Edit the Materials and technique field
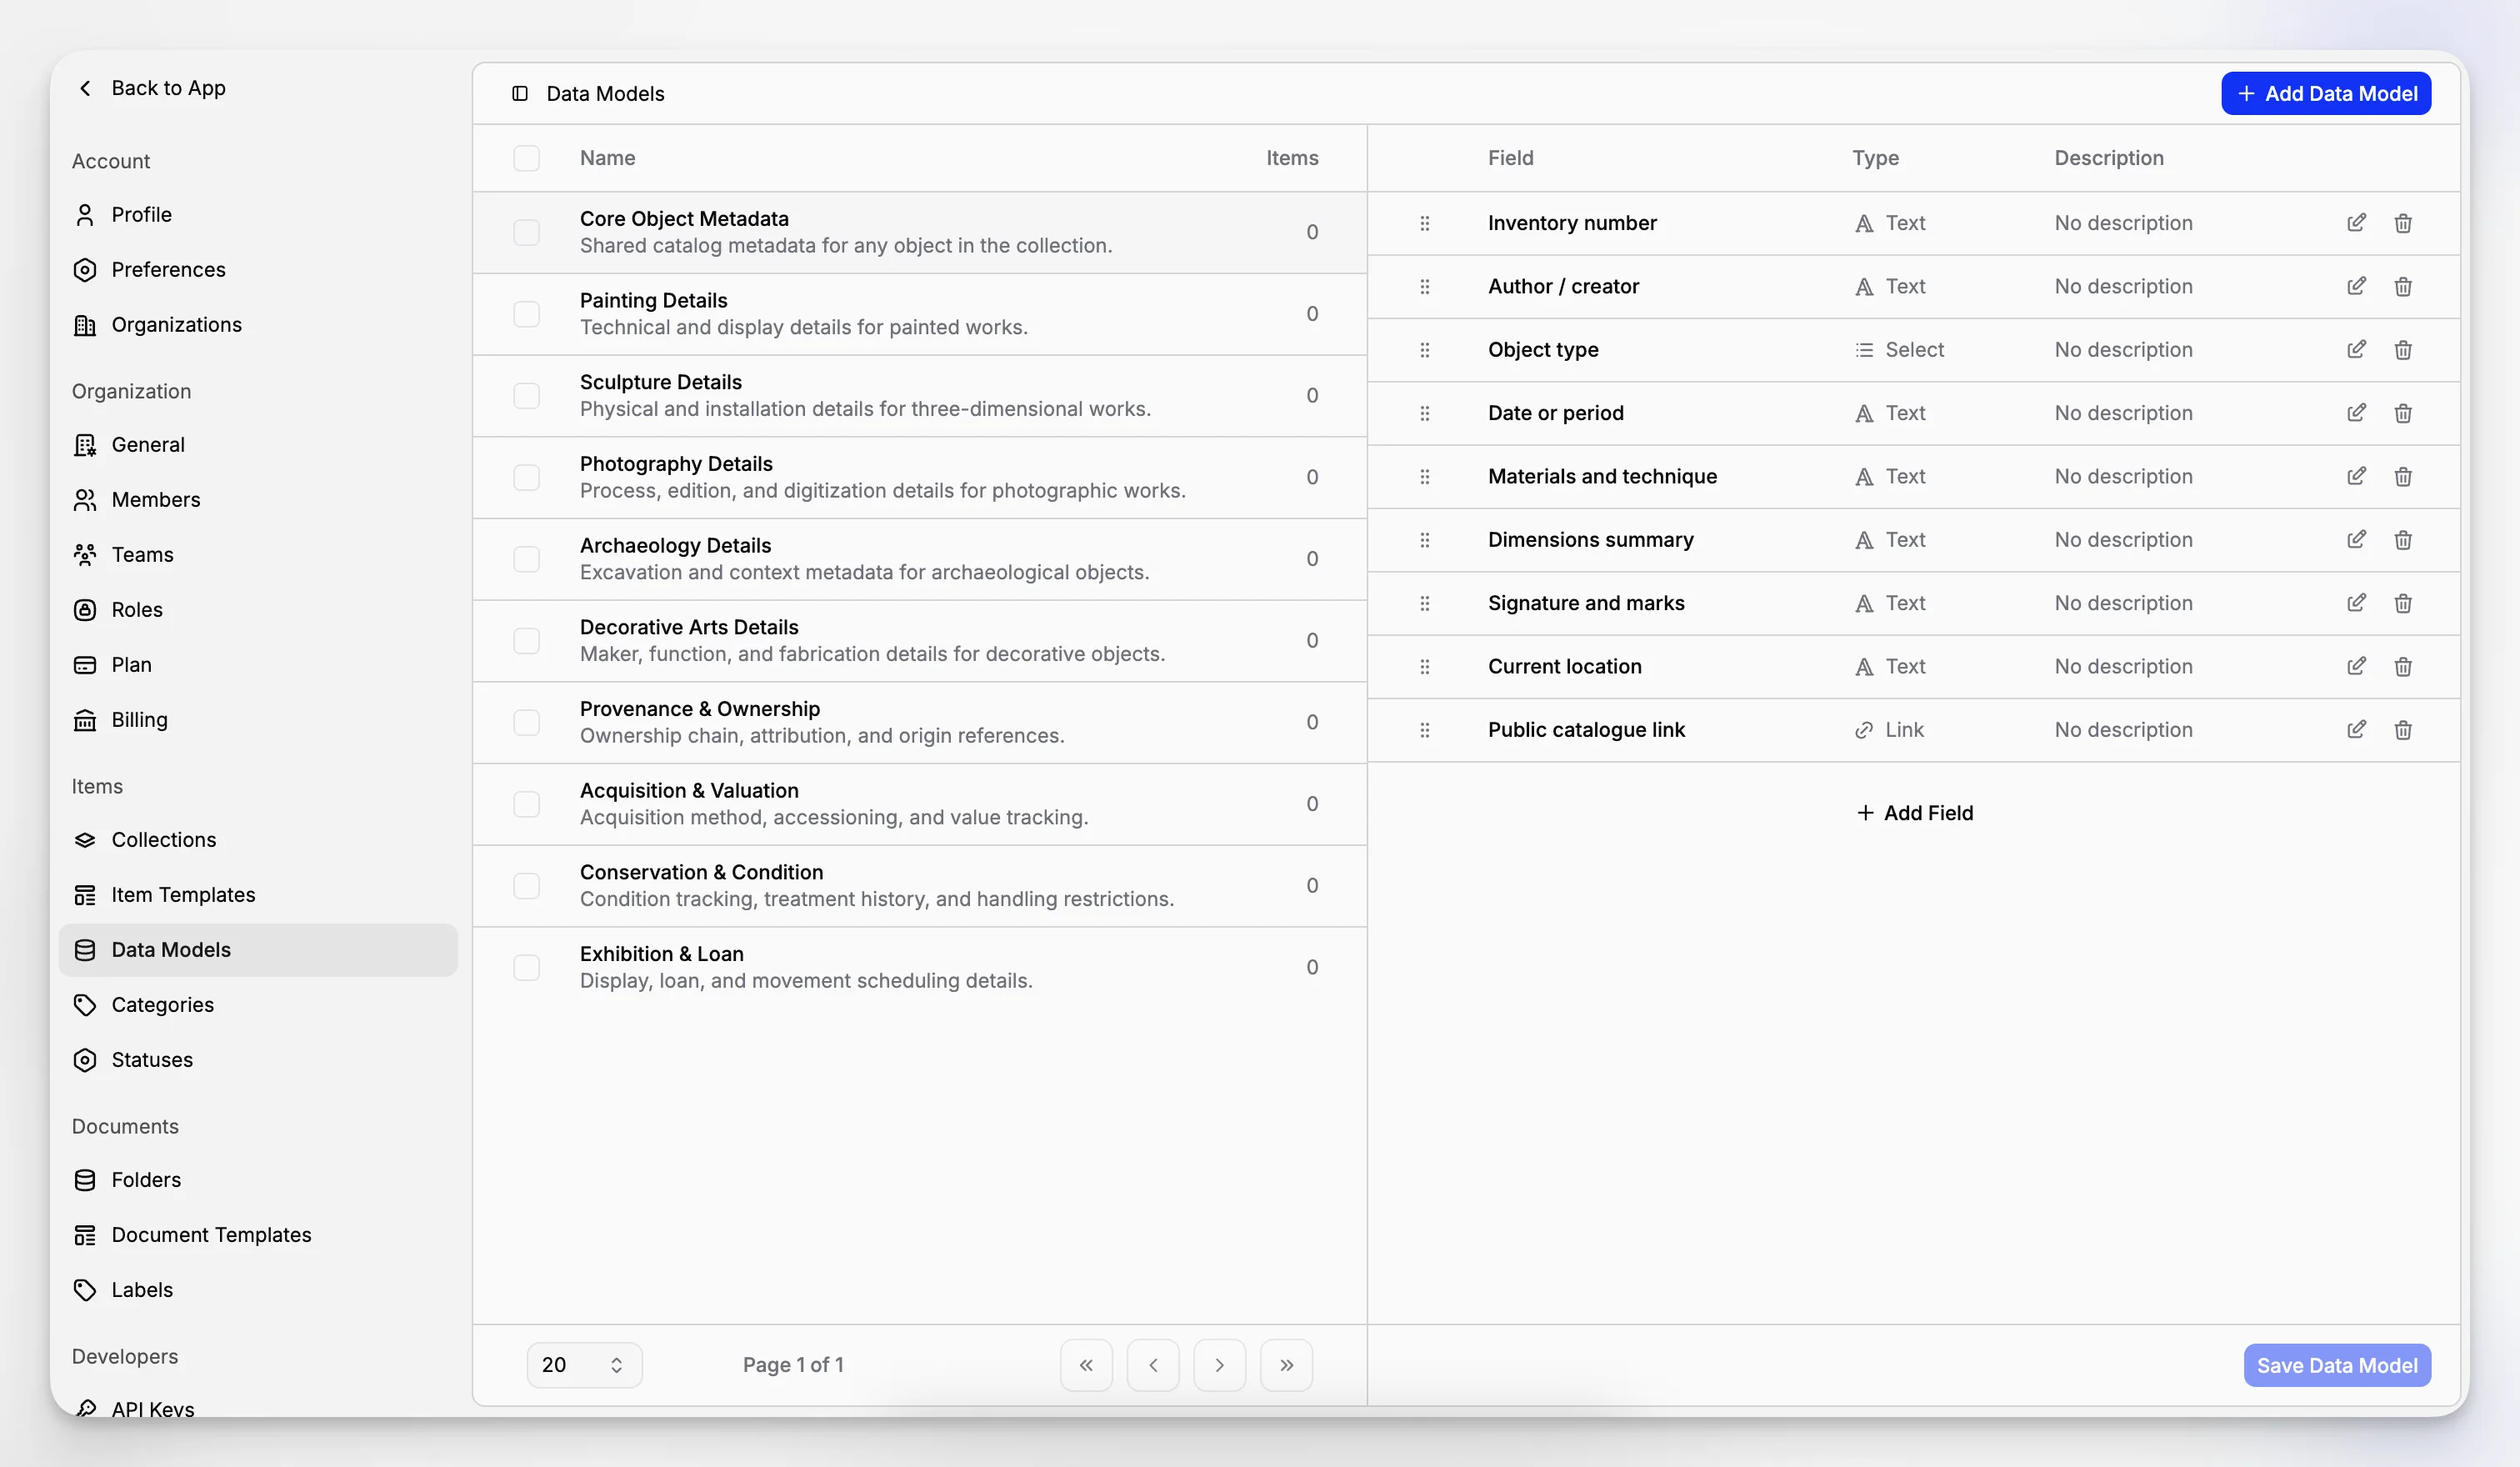 (x=2356, y=476)
